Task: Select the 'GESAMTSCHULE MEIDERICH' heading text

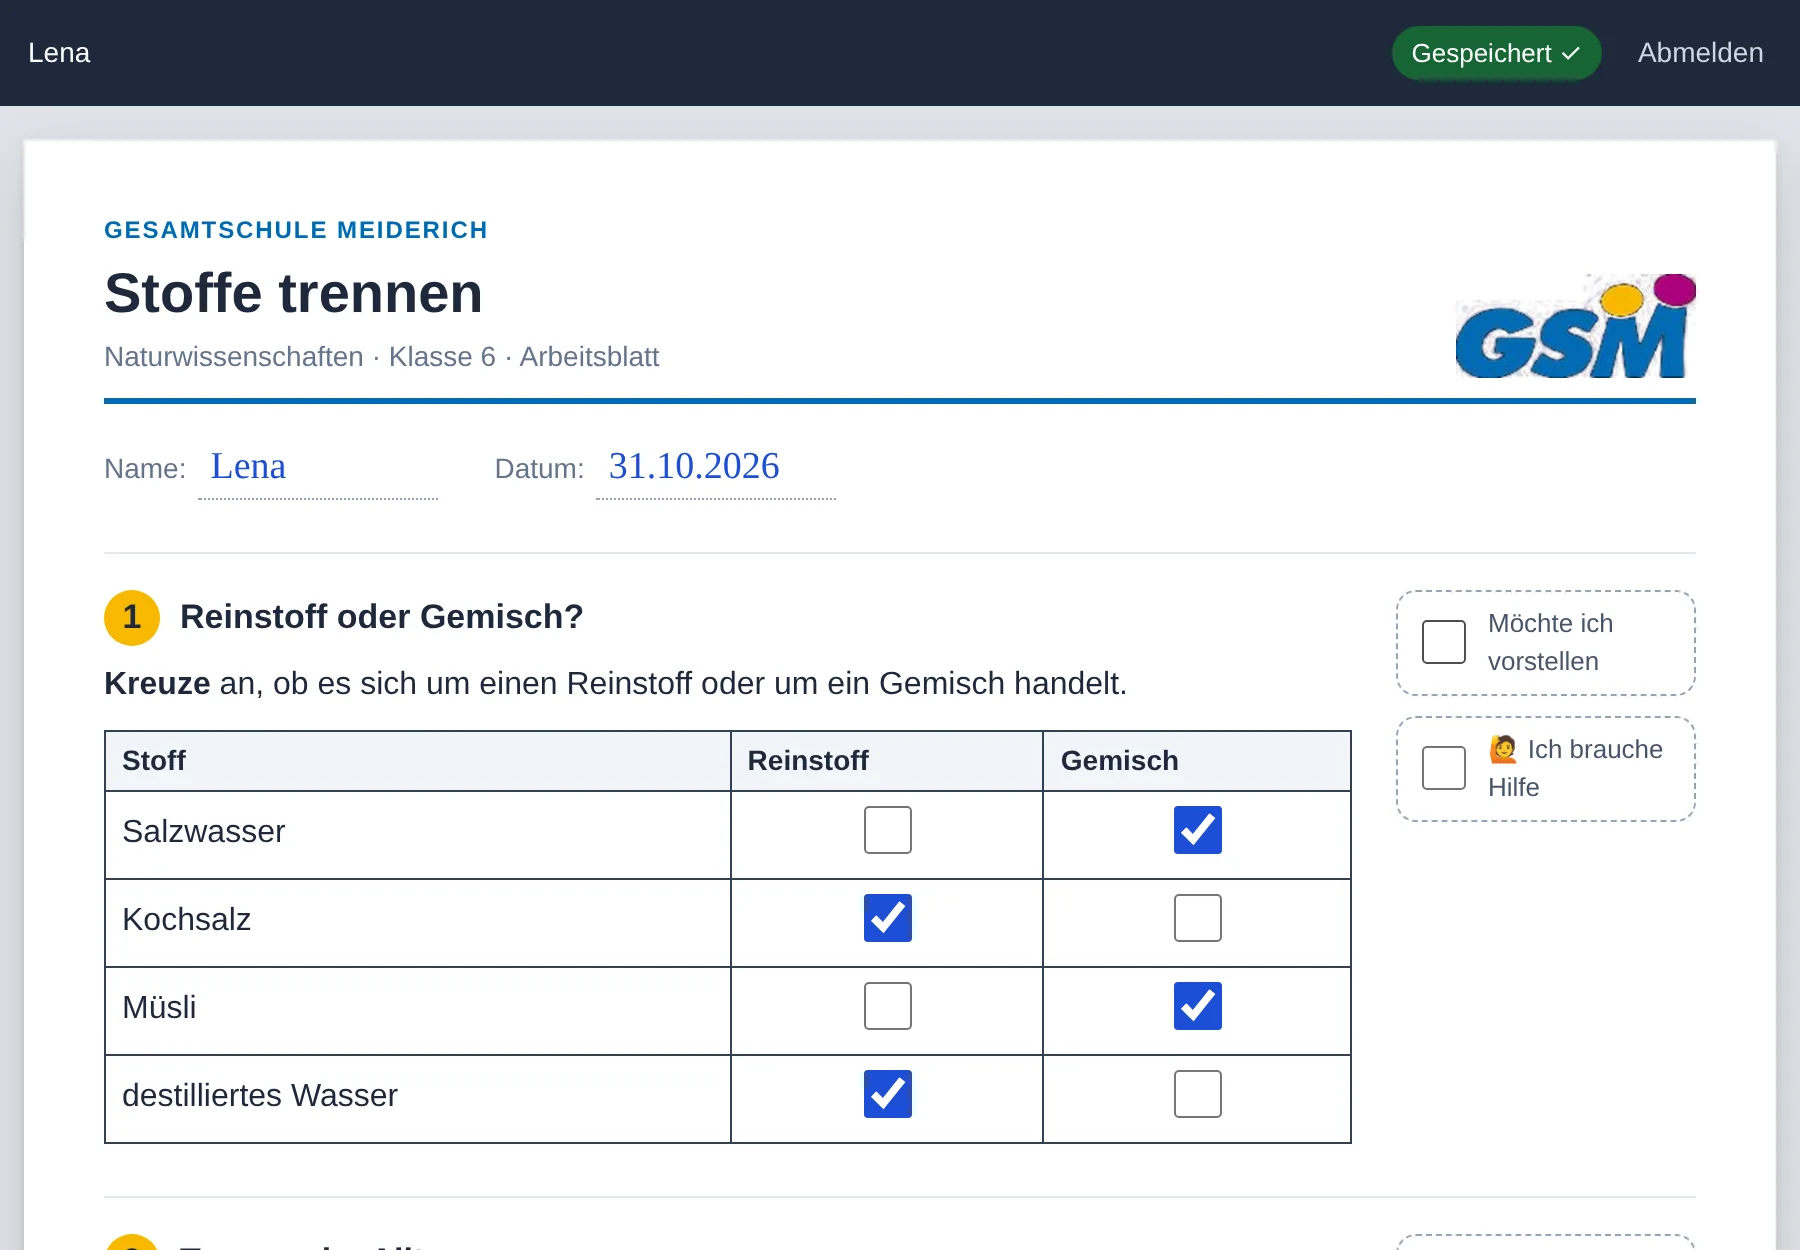Action: pos(296,230)
